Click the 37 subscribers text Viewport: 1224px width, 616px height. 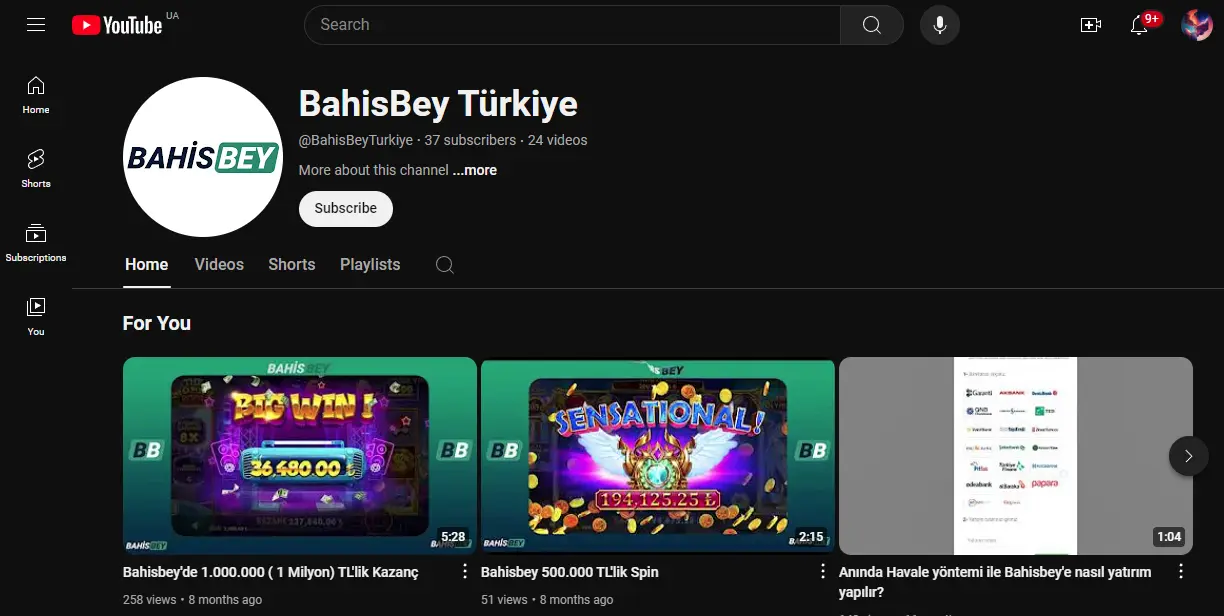(x=470, y=140)
